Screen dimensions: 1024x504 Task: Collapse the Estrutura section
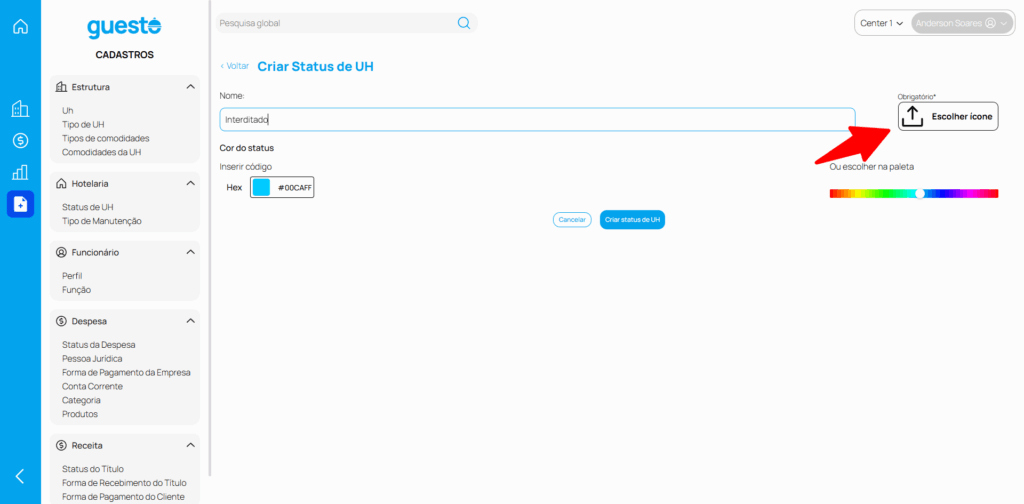click(x=190, y=87)
